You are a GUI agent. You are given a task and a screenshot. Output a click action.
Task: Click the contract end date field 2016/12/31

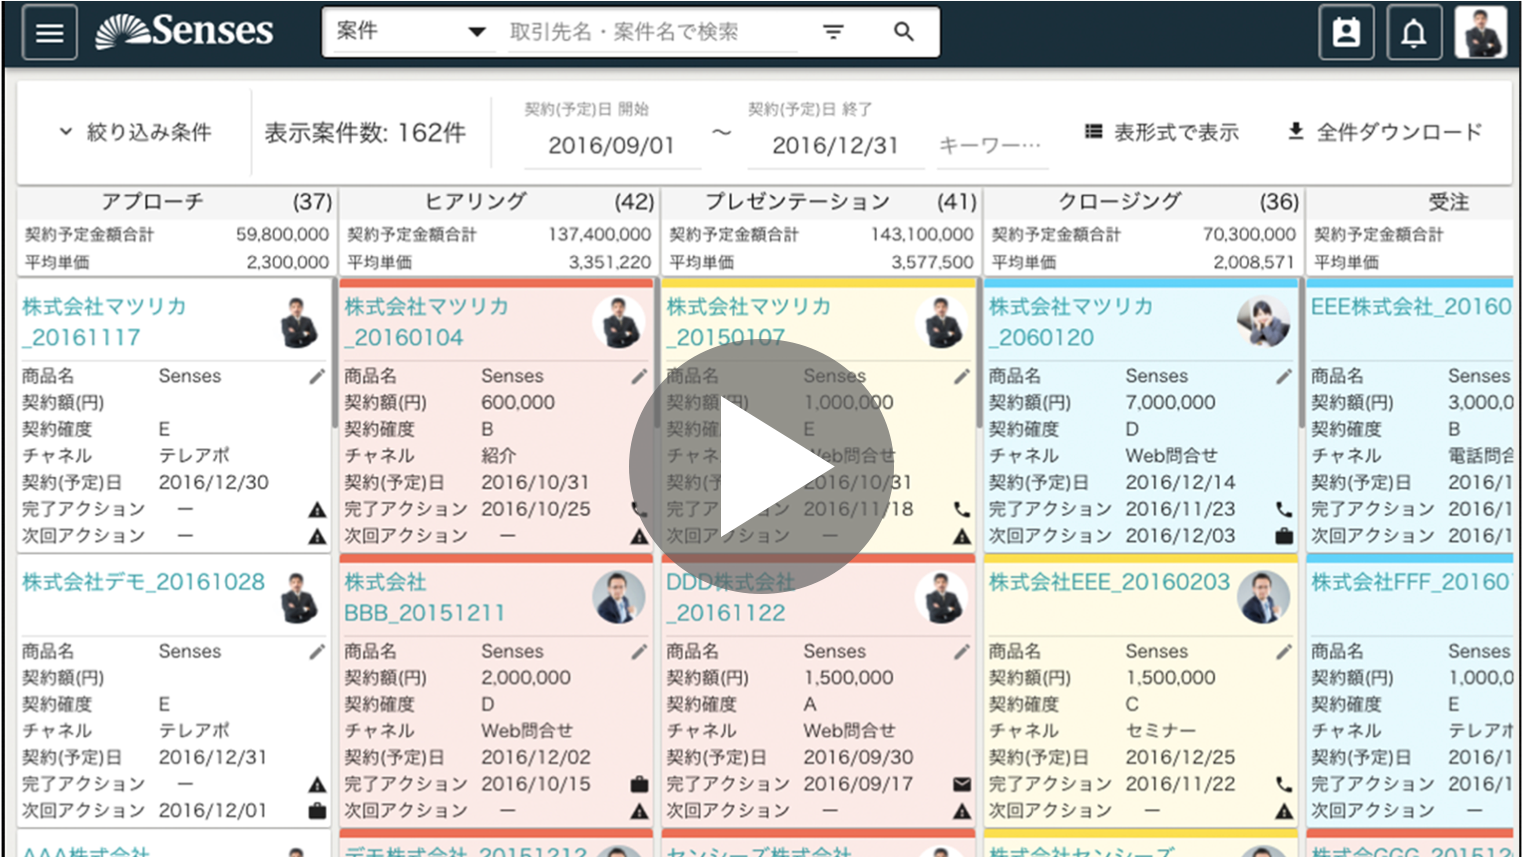pyautogui.click(x=835, y=146)
